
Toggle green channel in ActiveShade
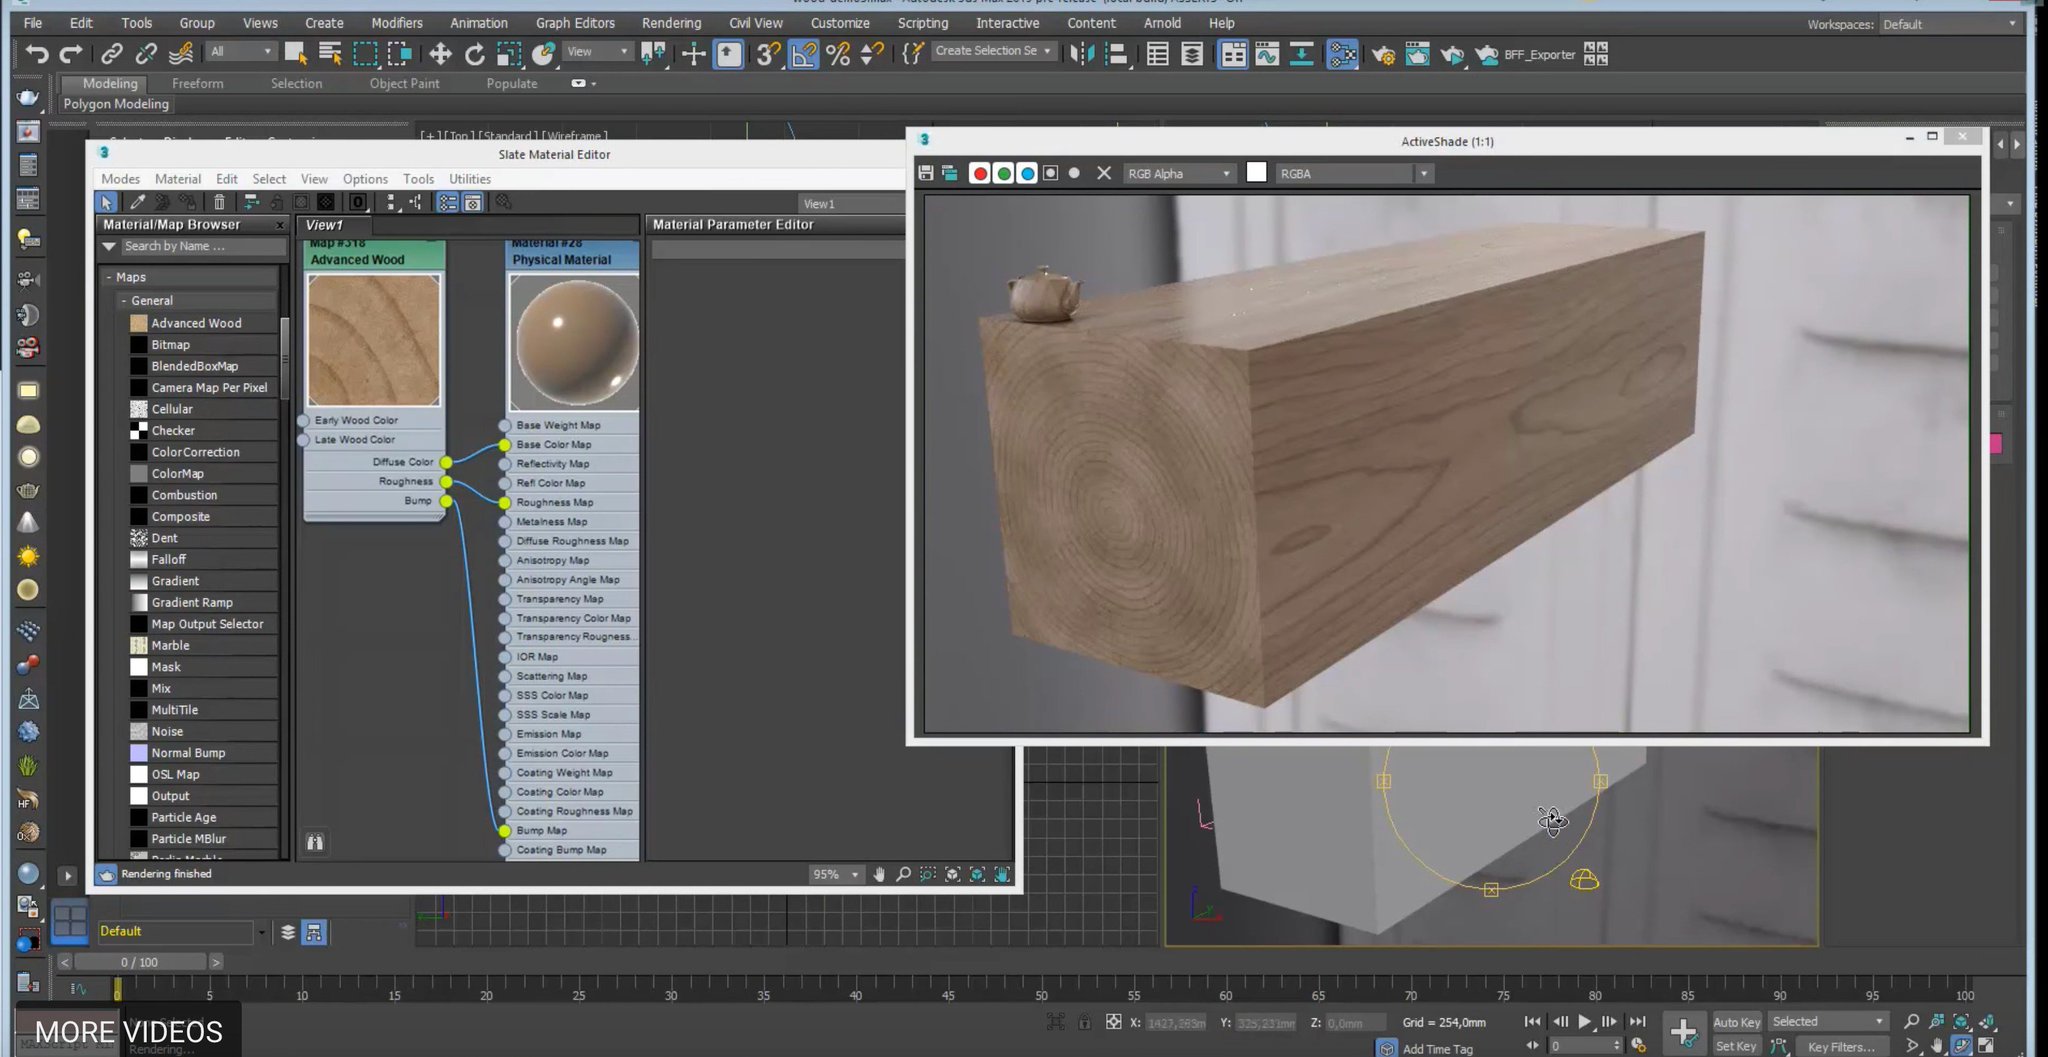coord(1004,173)
